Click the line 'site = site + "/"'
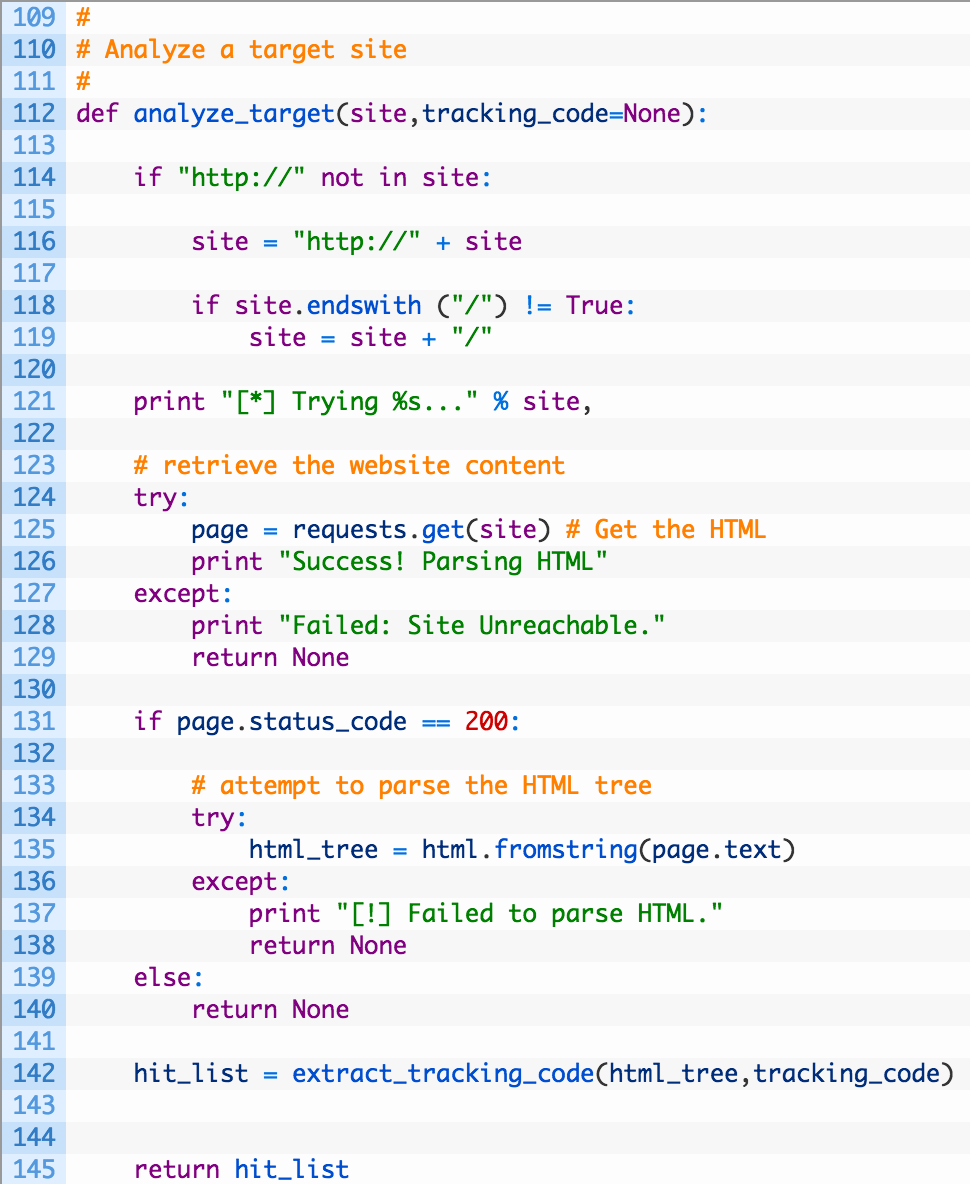Viewport: 970px width, 1184px height. [371, 338]
